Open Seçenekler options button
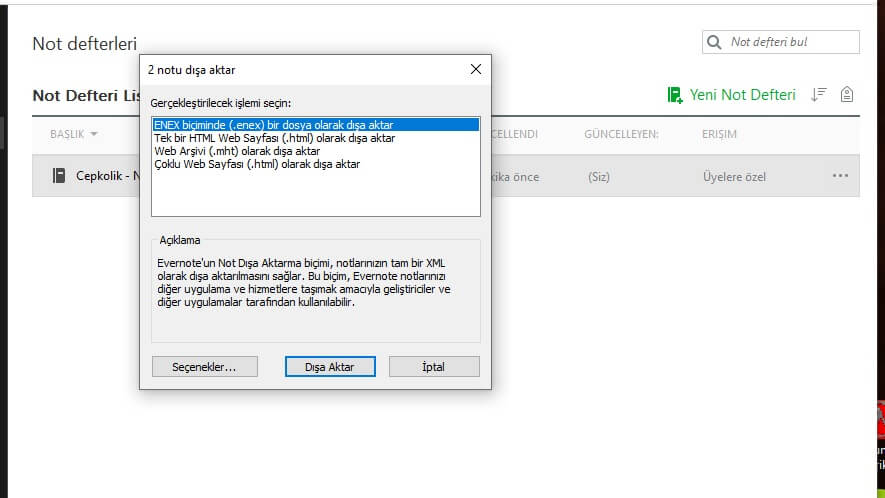885x498 pixels. click(x=204, y=366)
